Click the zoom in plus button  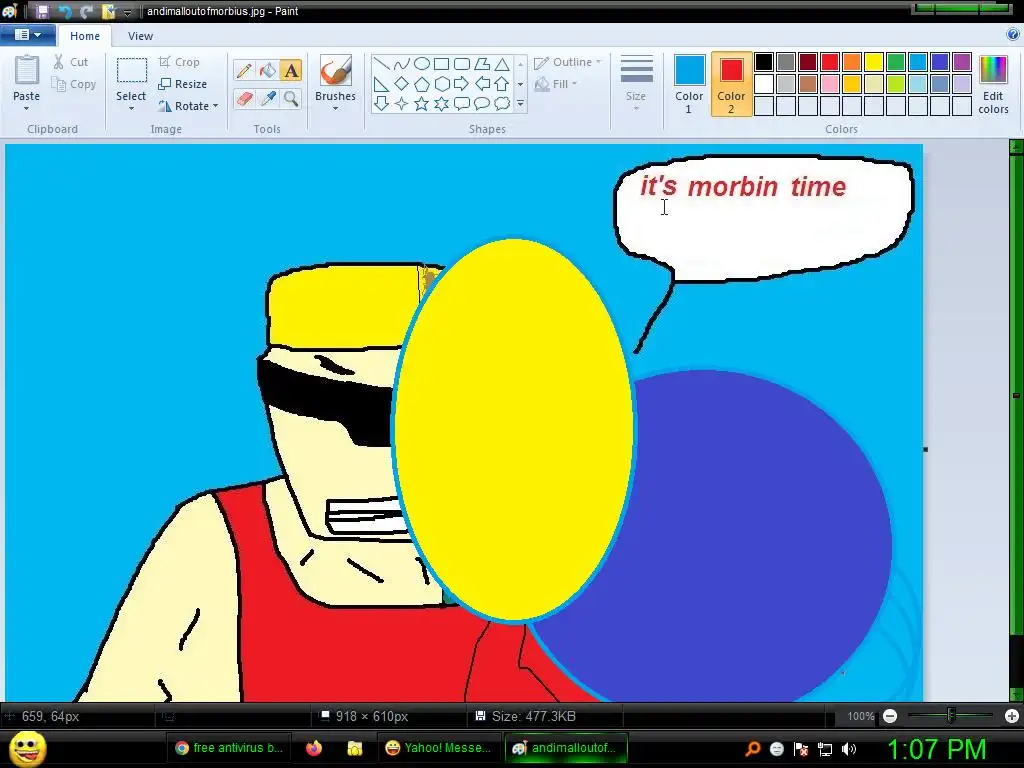click(1012, 716)
